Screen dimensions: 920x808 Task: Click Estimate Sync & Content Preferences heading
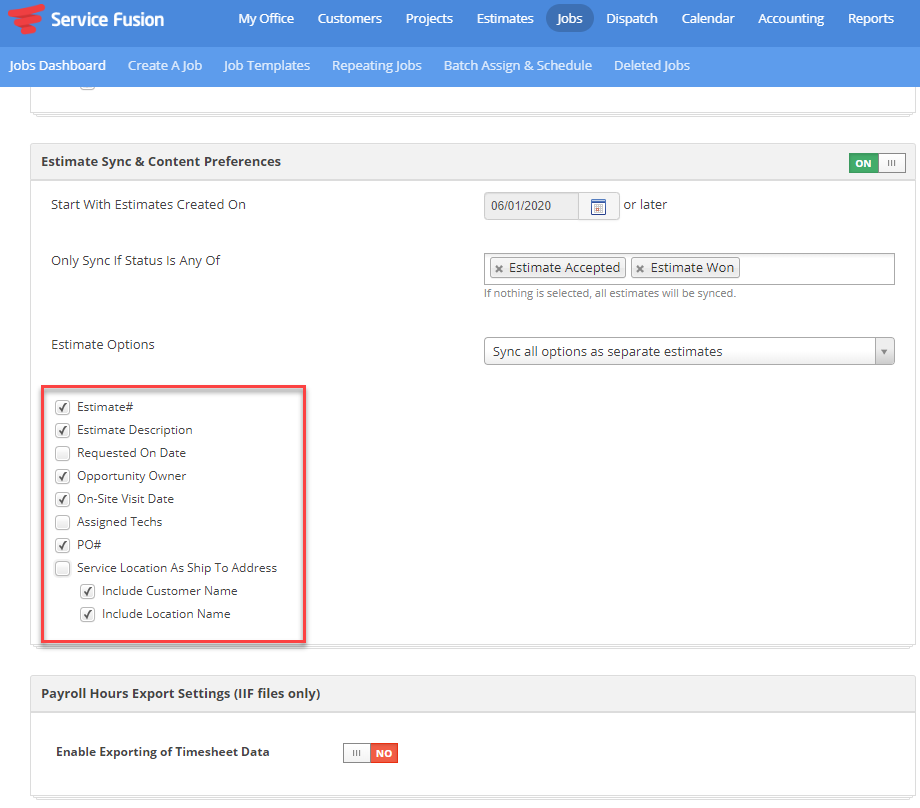click(161, 161)
